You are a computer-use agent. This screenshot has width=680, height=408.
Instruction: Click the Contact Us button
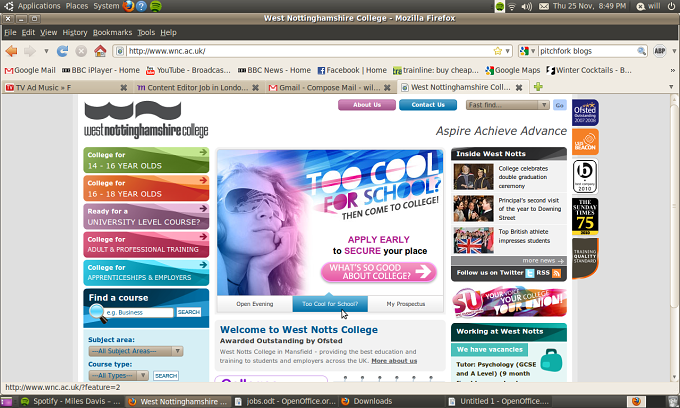click(428, 105)
